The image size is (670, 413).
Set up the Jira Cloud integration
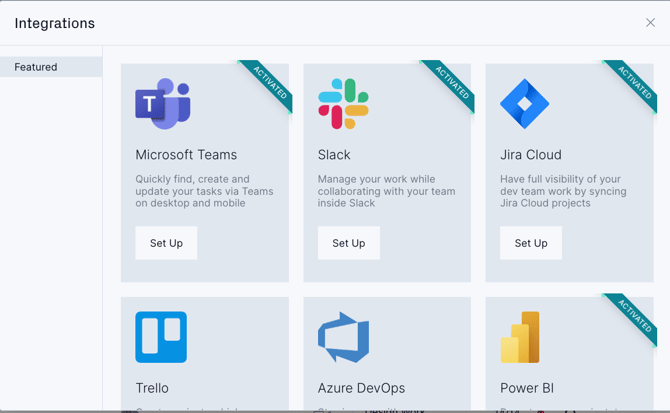click(x=531, y=243)
